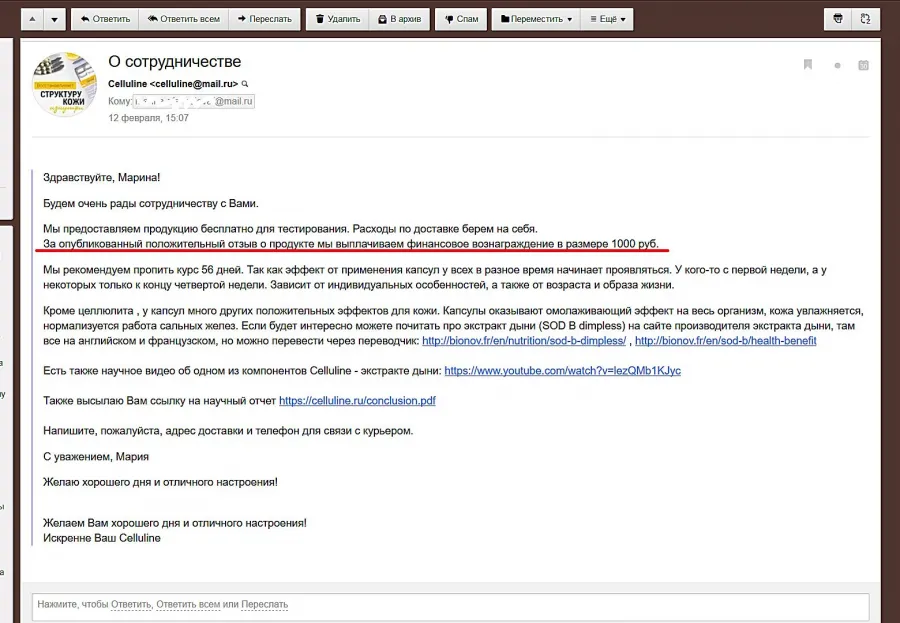The height and width of the screenshot is (623, 900).
Task: Click Ответить всем in toolbar
Action: [x=184, y=19]
